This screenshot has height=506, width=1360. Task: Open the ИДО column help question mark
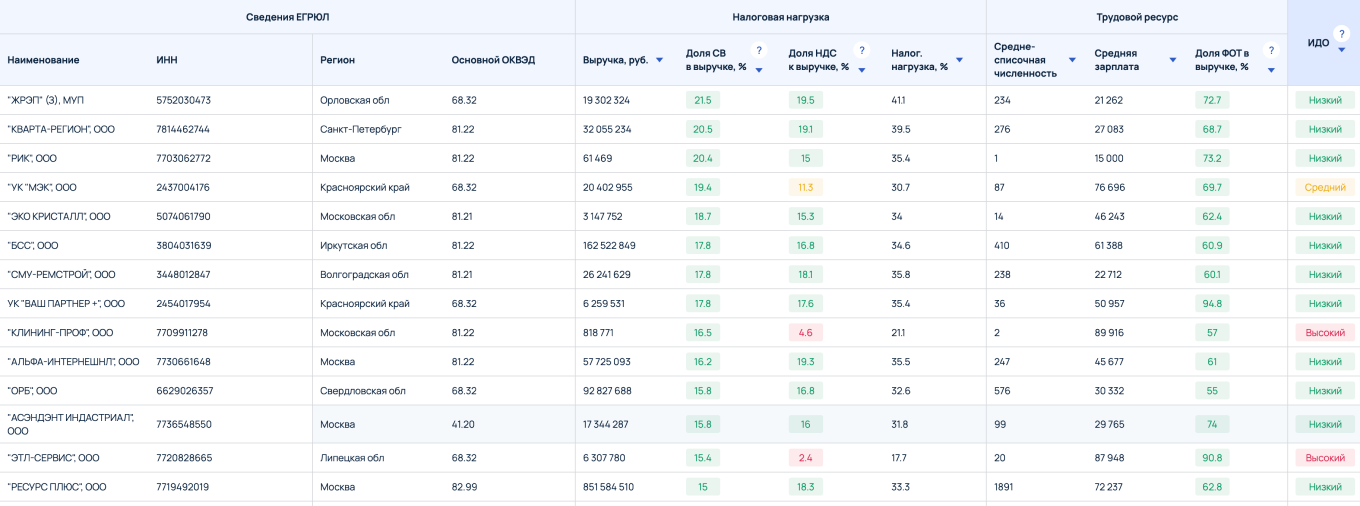pyautogui.click(x=1342, y=34)
